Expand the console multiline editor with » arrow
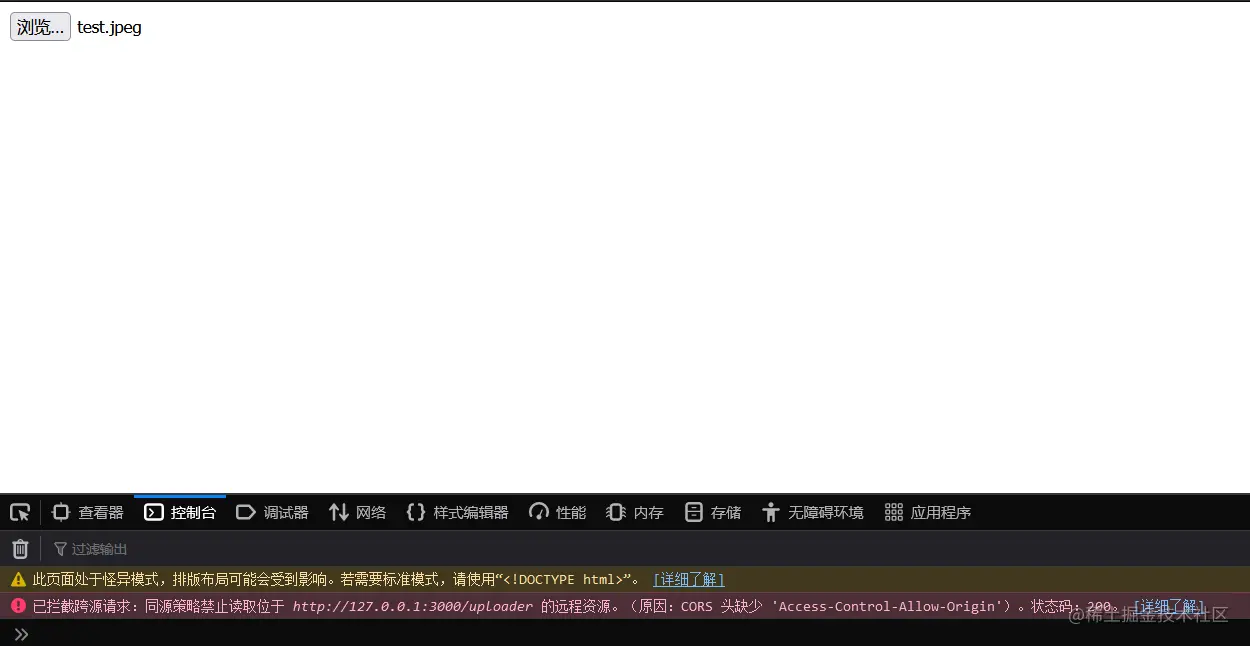This screenshot has width=1250, height=646. 22,633
